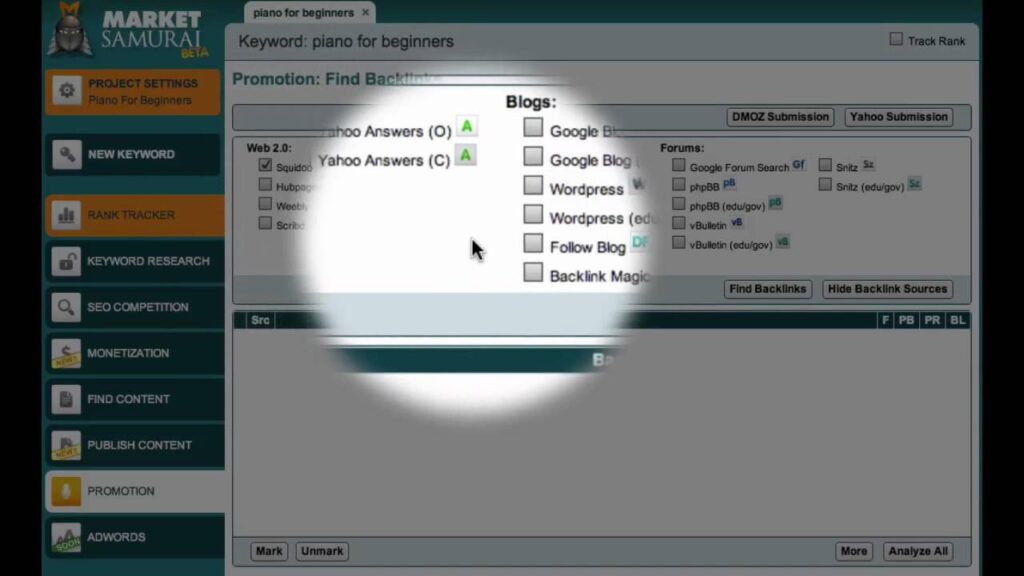Open the Find Content document icon
This screenshot has width=1024, height=576.
(x=67, y=399)
